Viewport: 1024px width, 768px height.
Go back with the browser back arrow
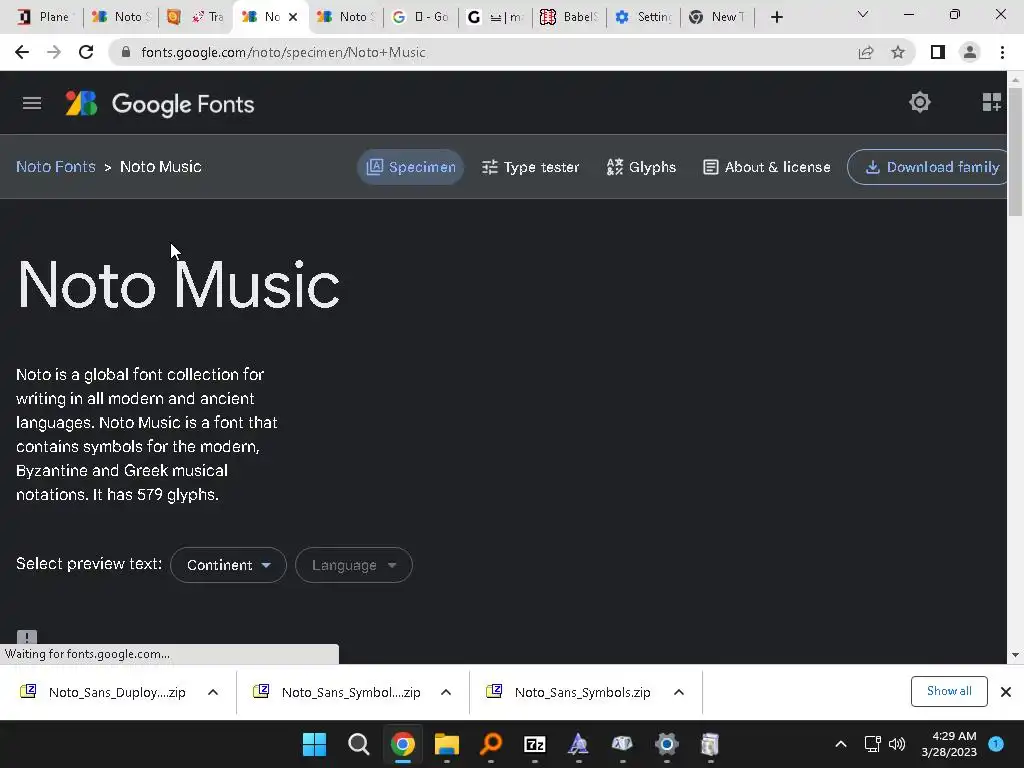point(22,52)
